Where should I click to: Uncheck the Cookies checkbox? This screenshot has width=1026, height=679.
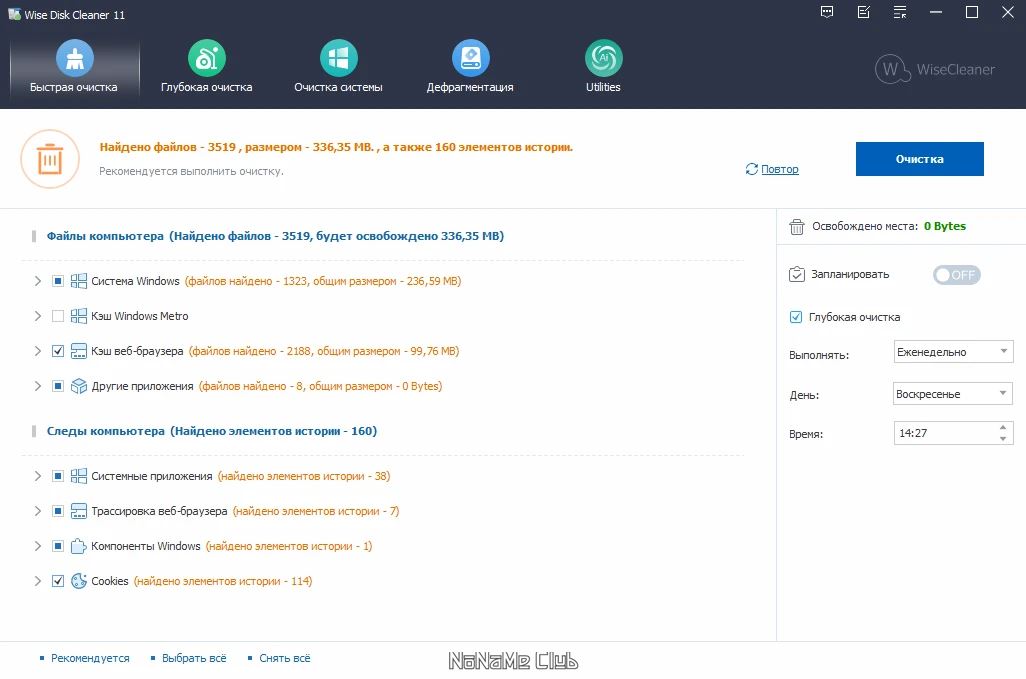pos(58,581)
